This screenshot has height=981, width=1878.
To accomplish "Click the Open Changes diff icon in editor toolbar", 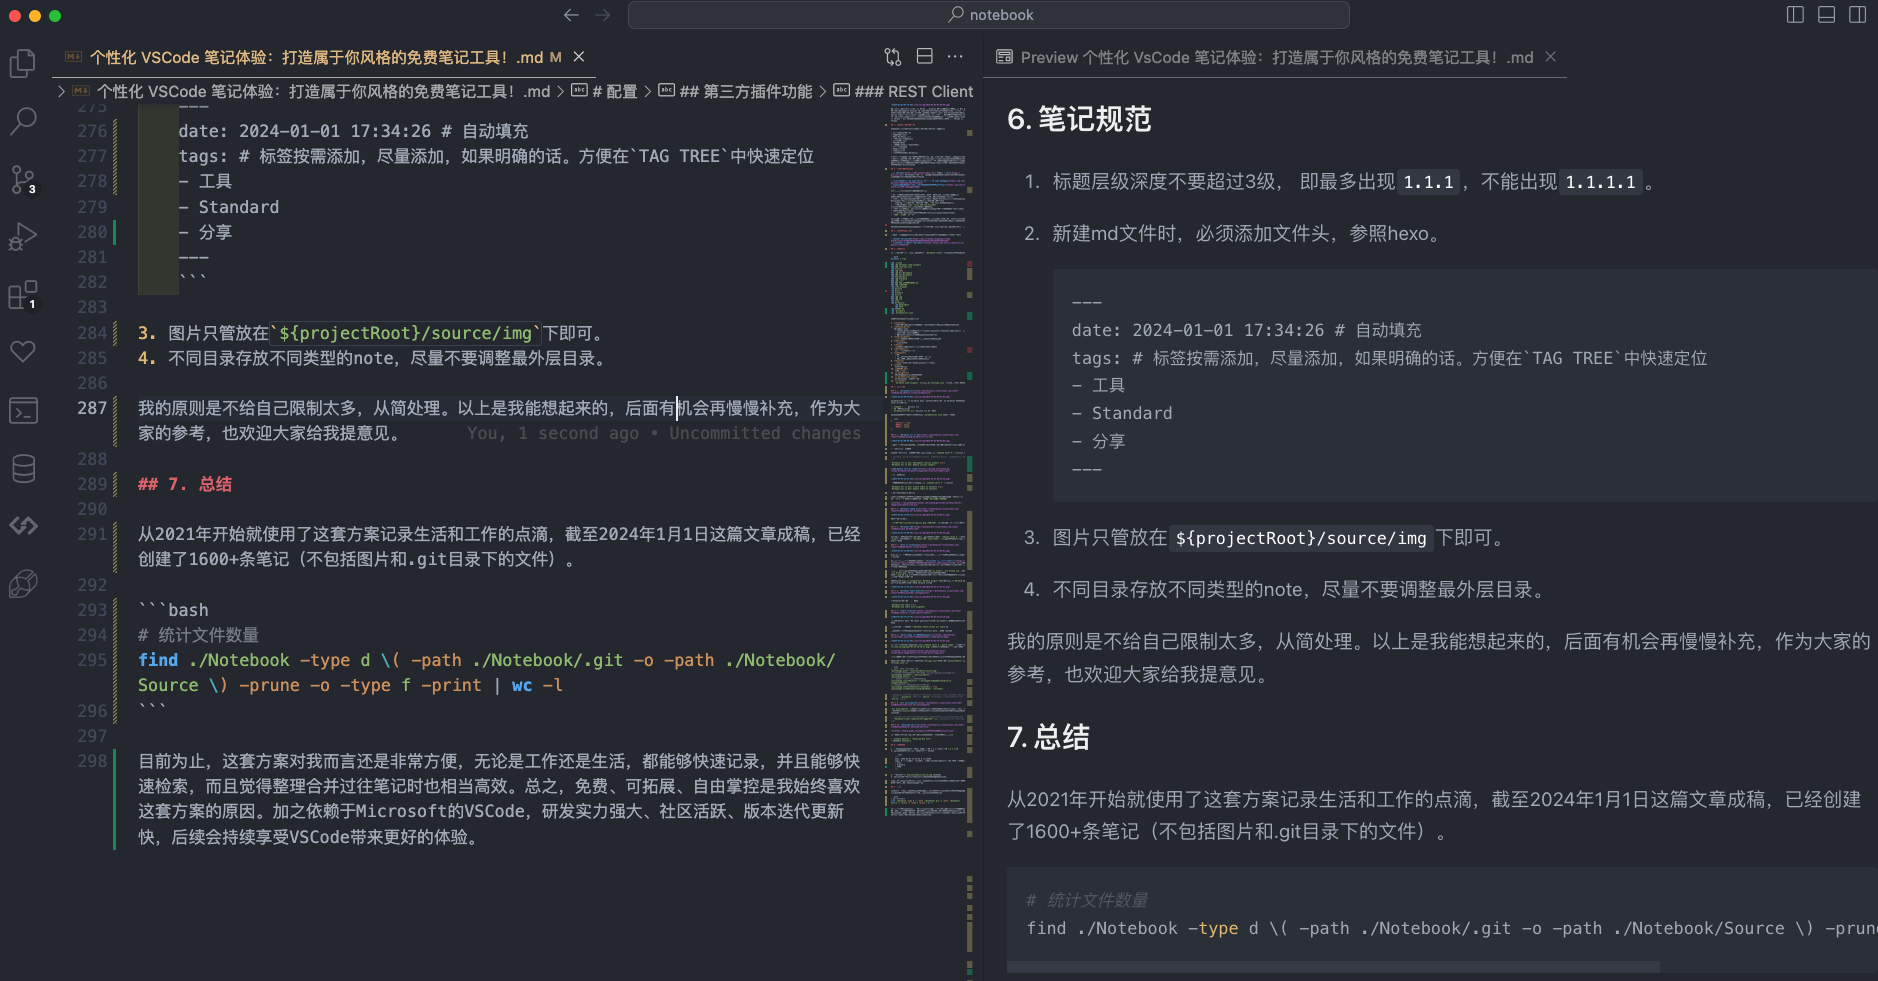I will 893,57.
